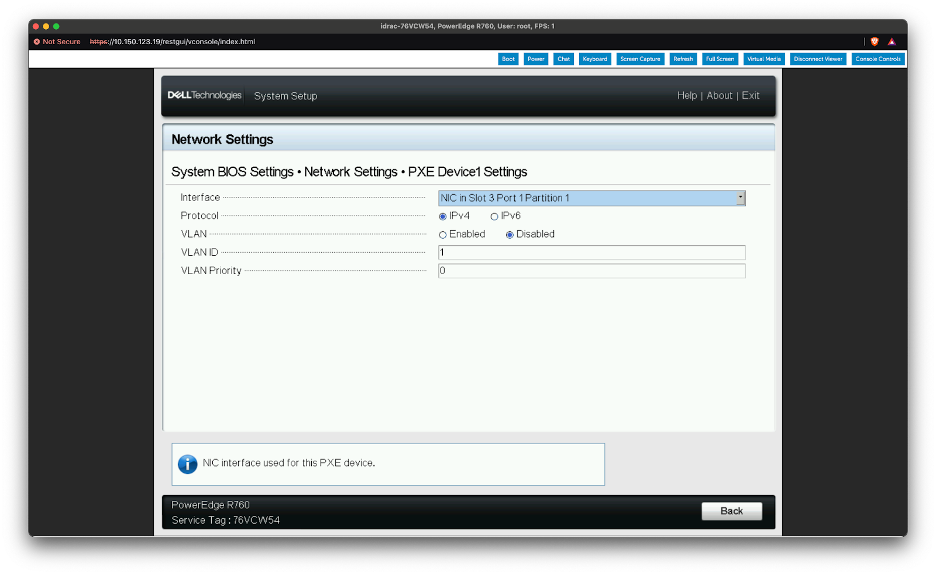
Task: Click the VLAN ID input field
Action: [591, 253]
